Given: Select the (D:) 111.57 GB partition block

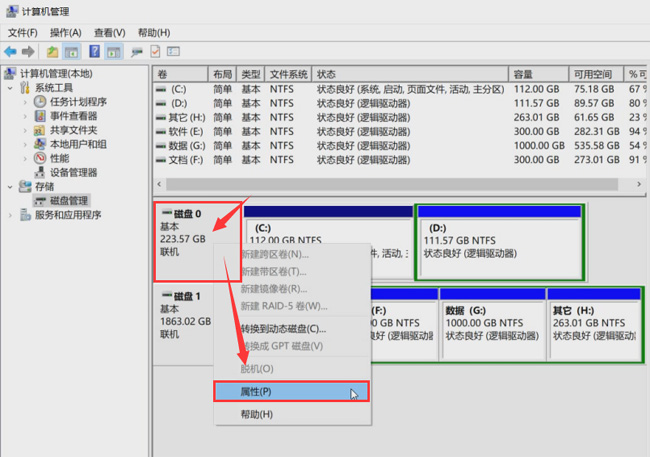Looking at the screenshot, I should [x=500, y=243].
